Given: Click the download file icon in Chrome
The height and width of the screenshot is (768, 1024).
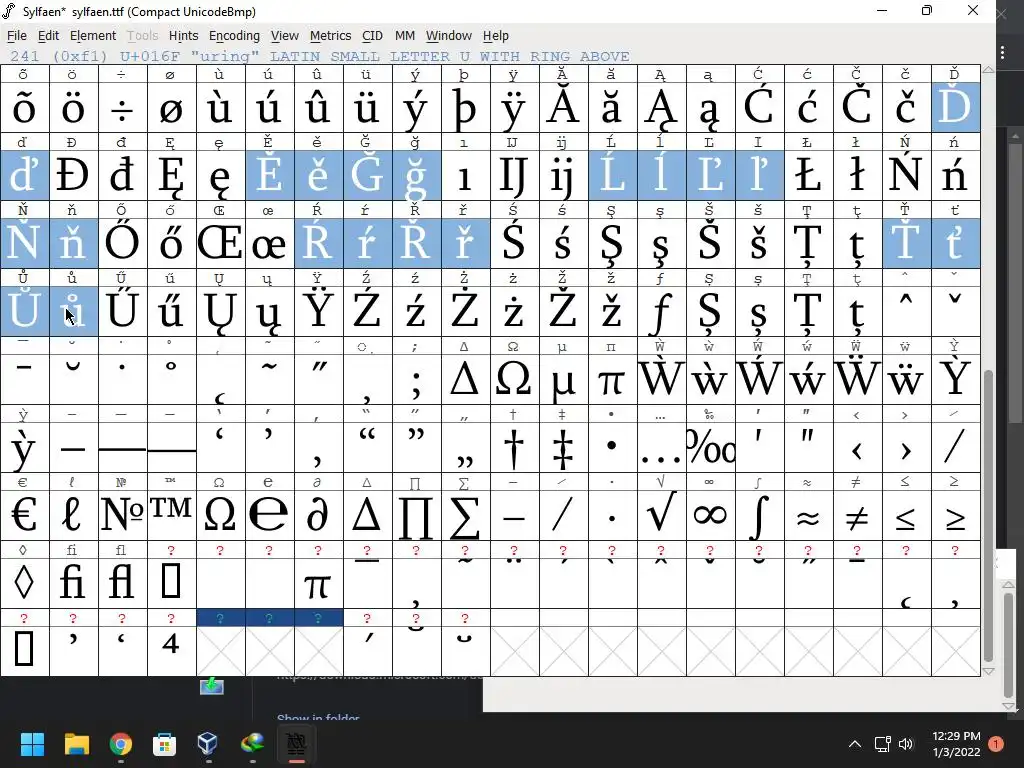Looking at the screenshot, I should 212,686.
